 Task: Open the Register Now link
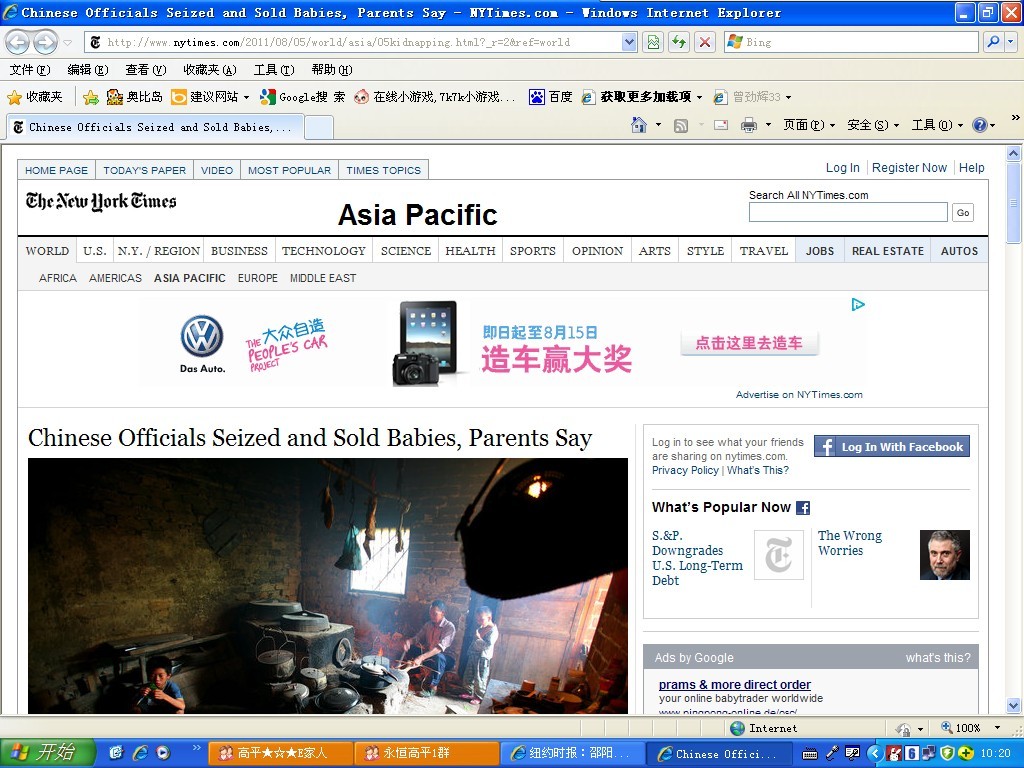[x=909, y=168]
